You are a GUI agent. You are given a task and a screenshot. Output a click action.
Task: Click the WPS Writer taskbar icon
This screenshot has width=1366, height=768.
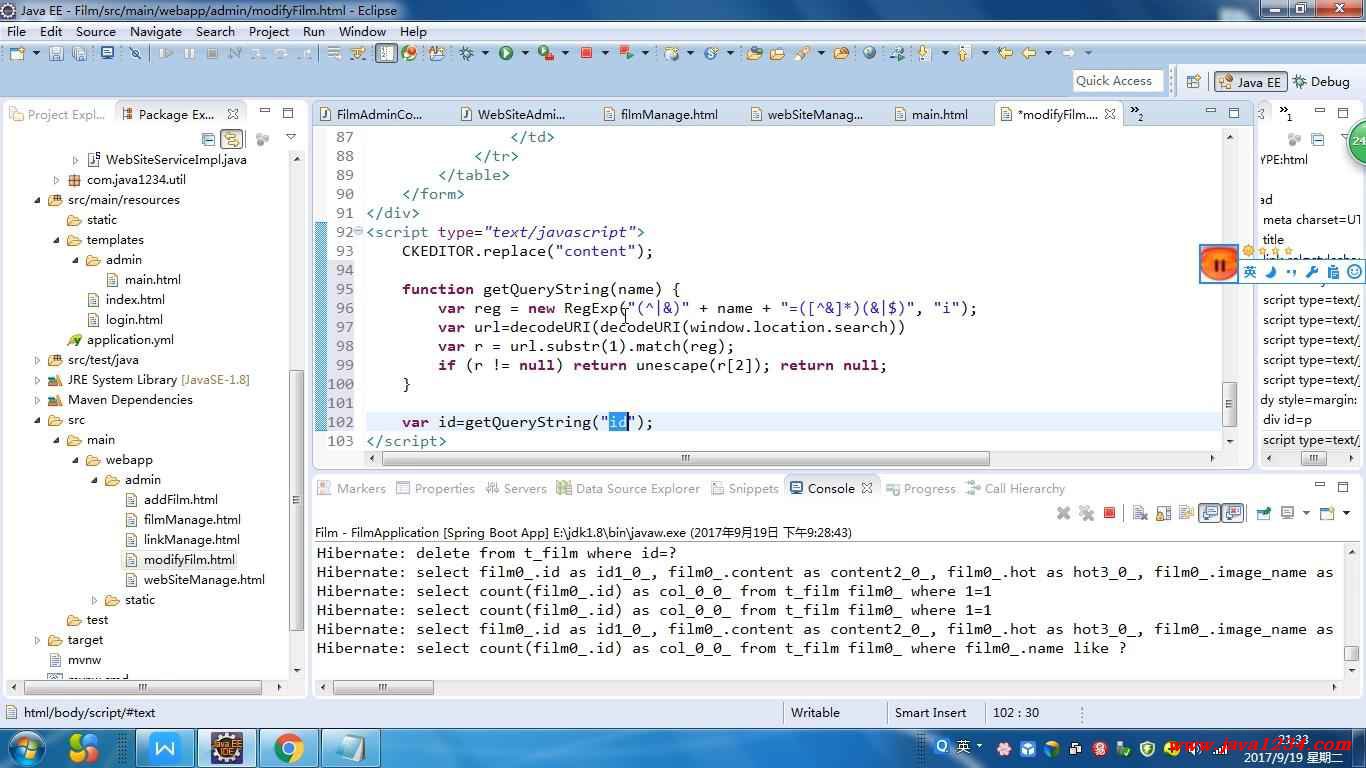pos(165,747)
